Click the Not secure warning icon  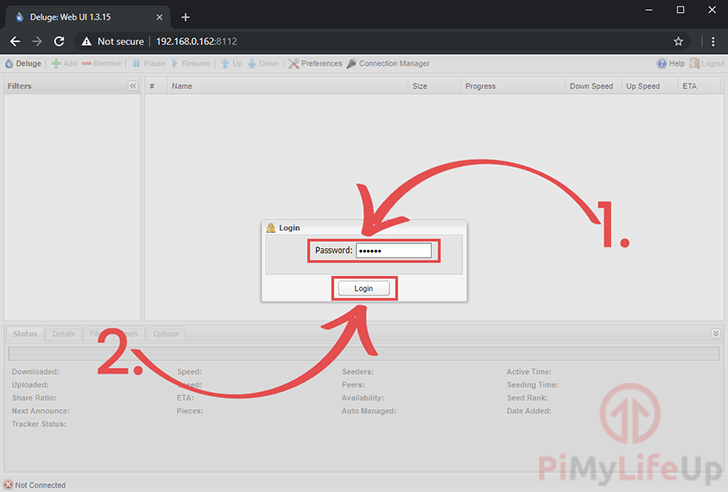pos(86,42)
